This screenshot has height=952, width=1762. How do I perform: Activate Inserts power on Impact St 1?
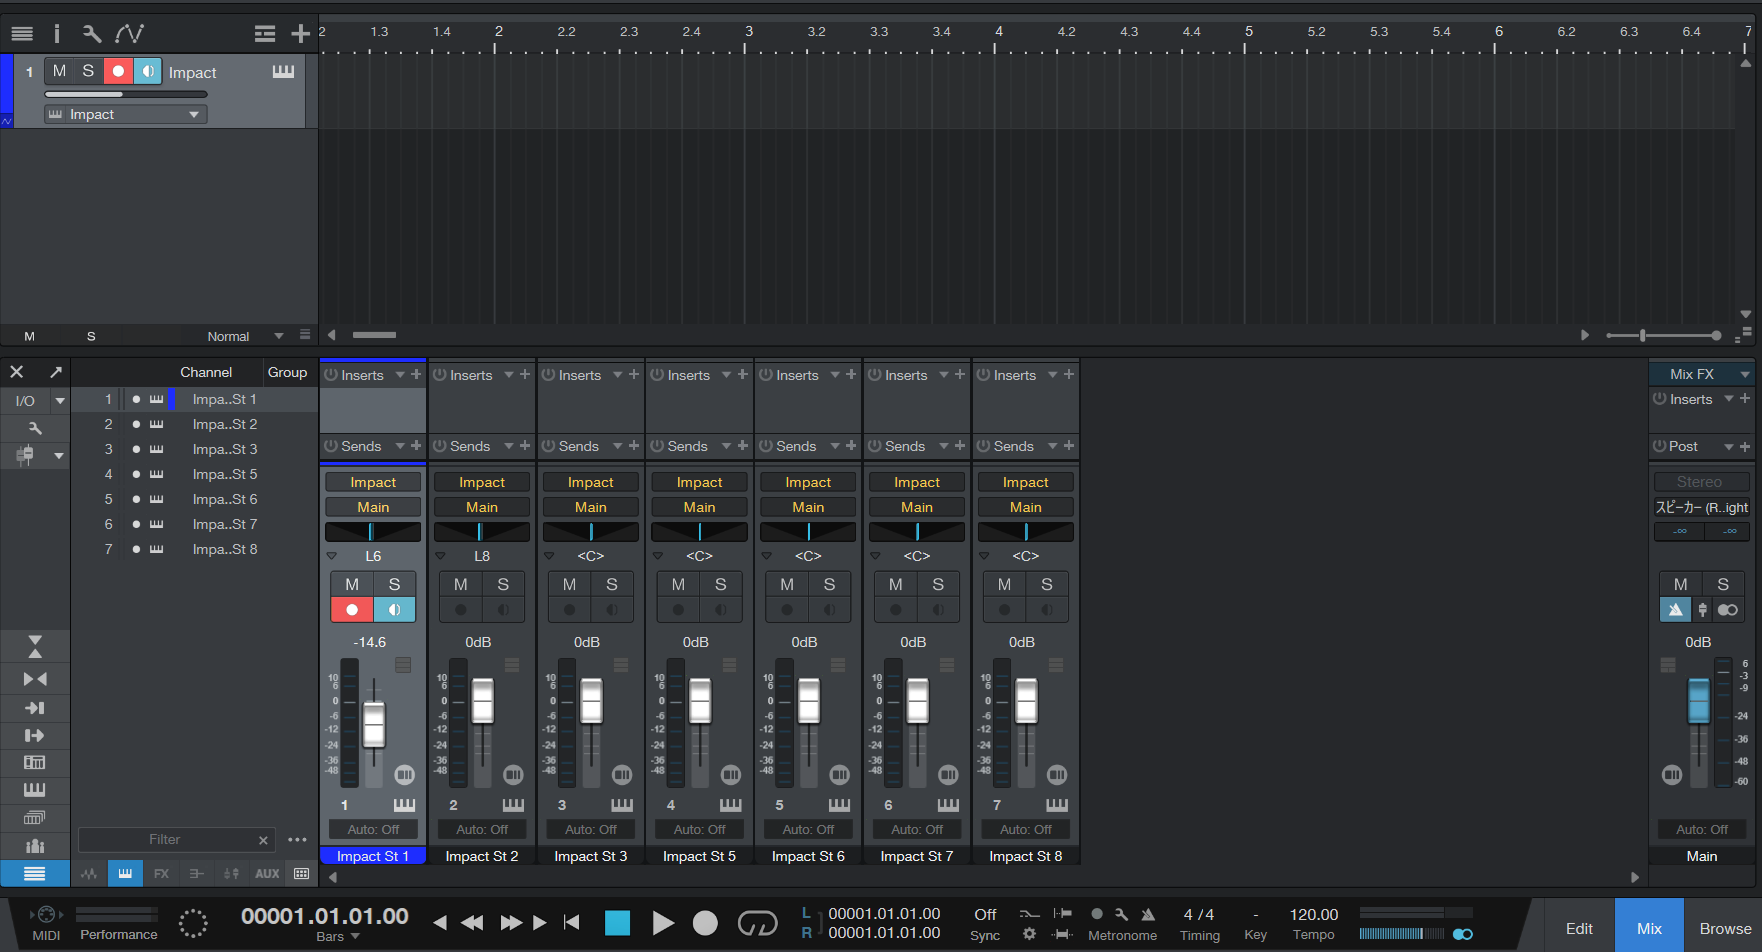331,375
